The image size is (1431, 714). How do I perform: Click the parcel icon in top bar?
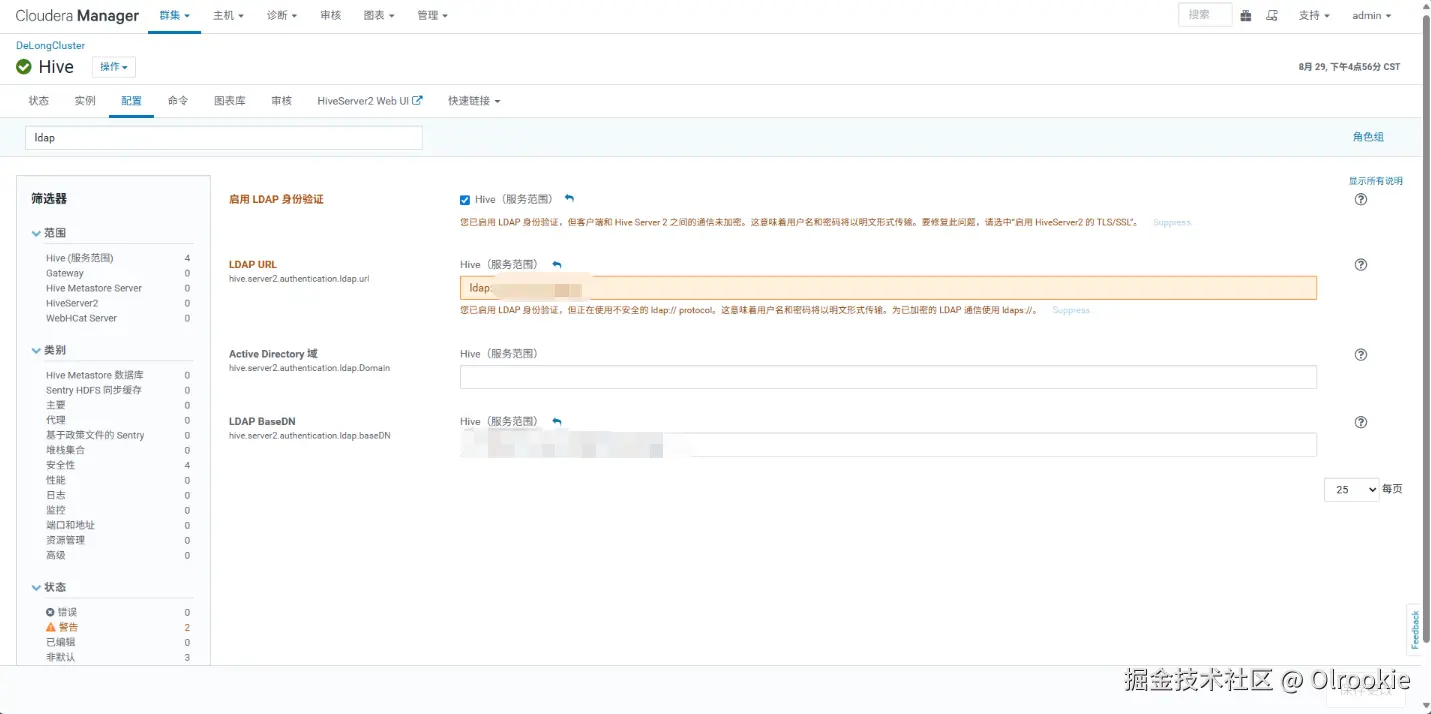[1246, 15]
